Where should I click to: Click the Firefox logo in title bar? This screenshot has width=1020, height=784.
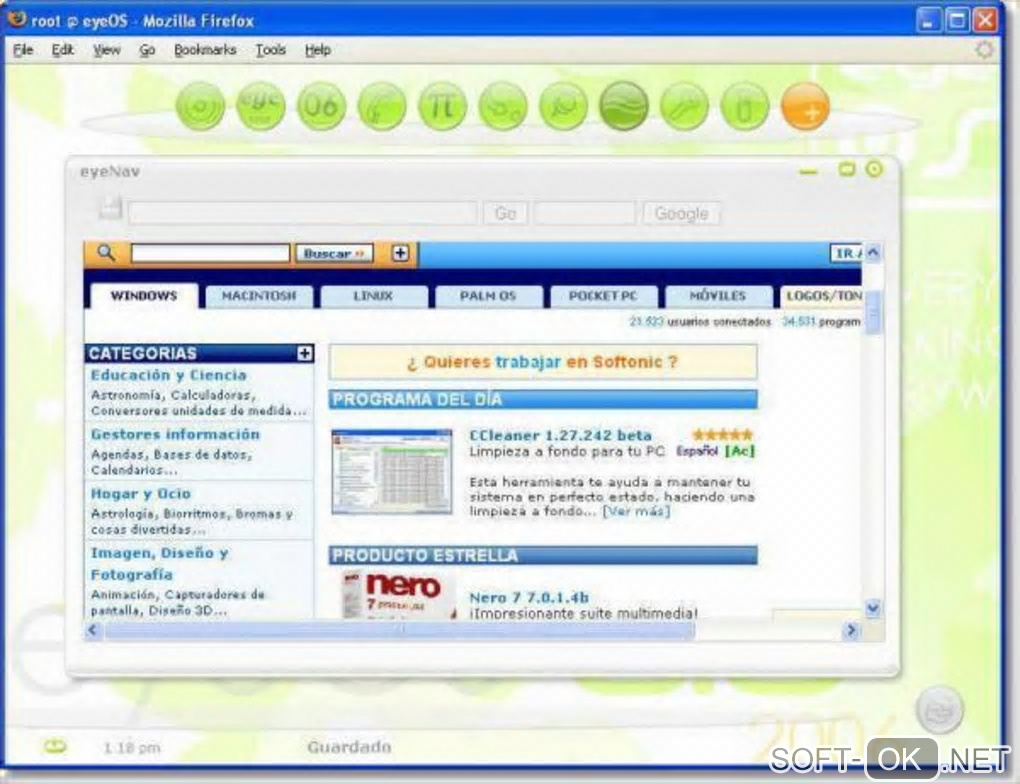point(16,20)
